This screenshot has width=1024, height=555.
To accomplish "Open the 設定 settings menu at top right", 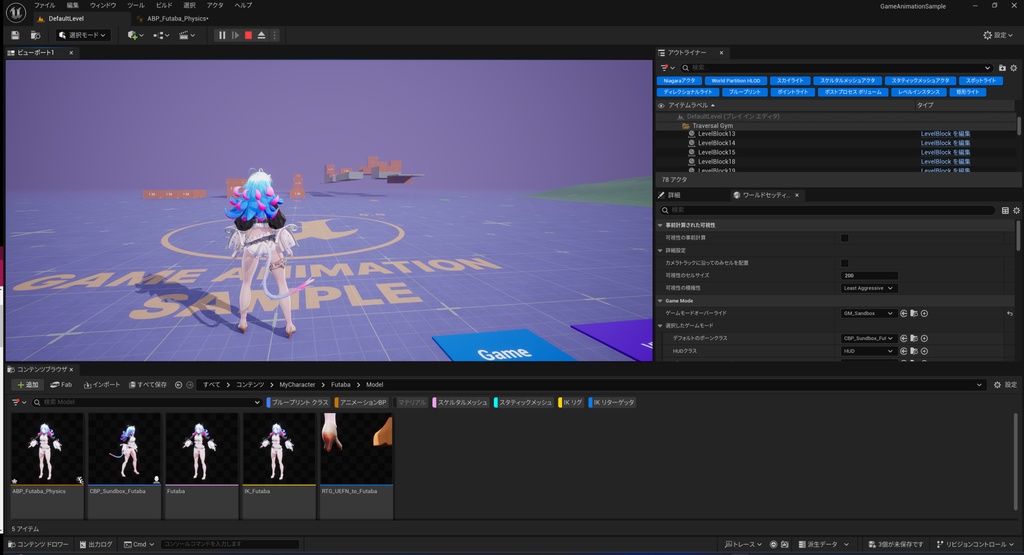I will point(998,35).
